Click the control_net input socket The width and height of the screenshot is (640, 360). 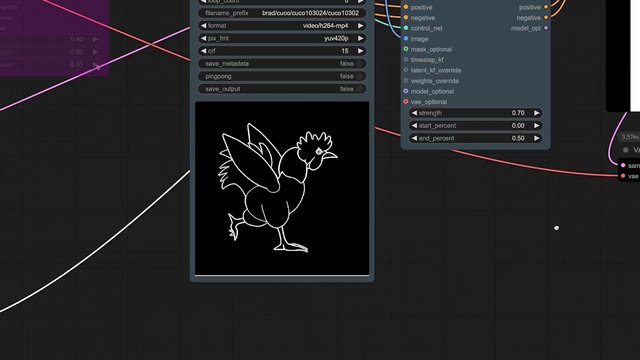click(406, 28)
